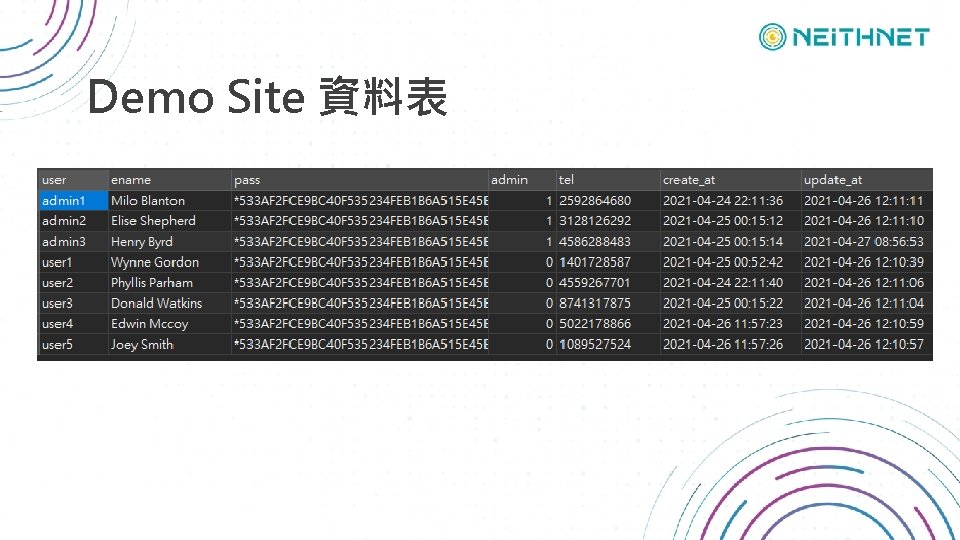Image resolution: width=960 pixels, height=540 pixels.
Task: Click the name 'Edwin Mccoy'
Action: [149, 324]
